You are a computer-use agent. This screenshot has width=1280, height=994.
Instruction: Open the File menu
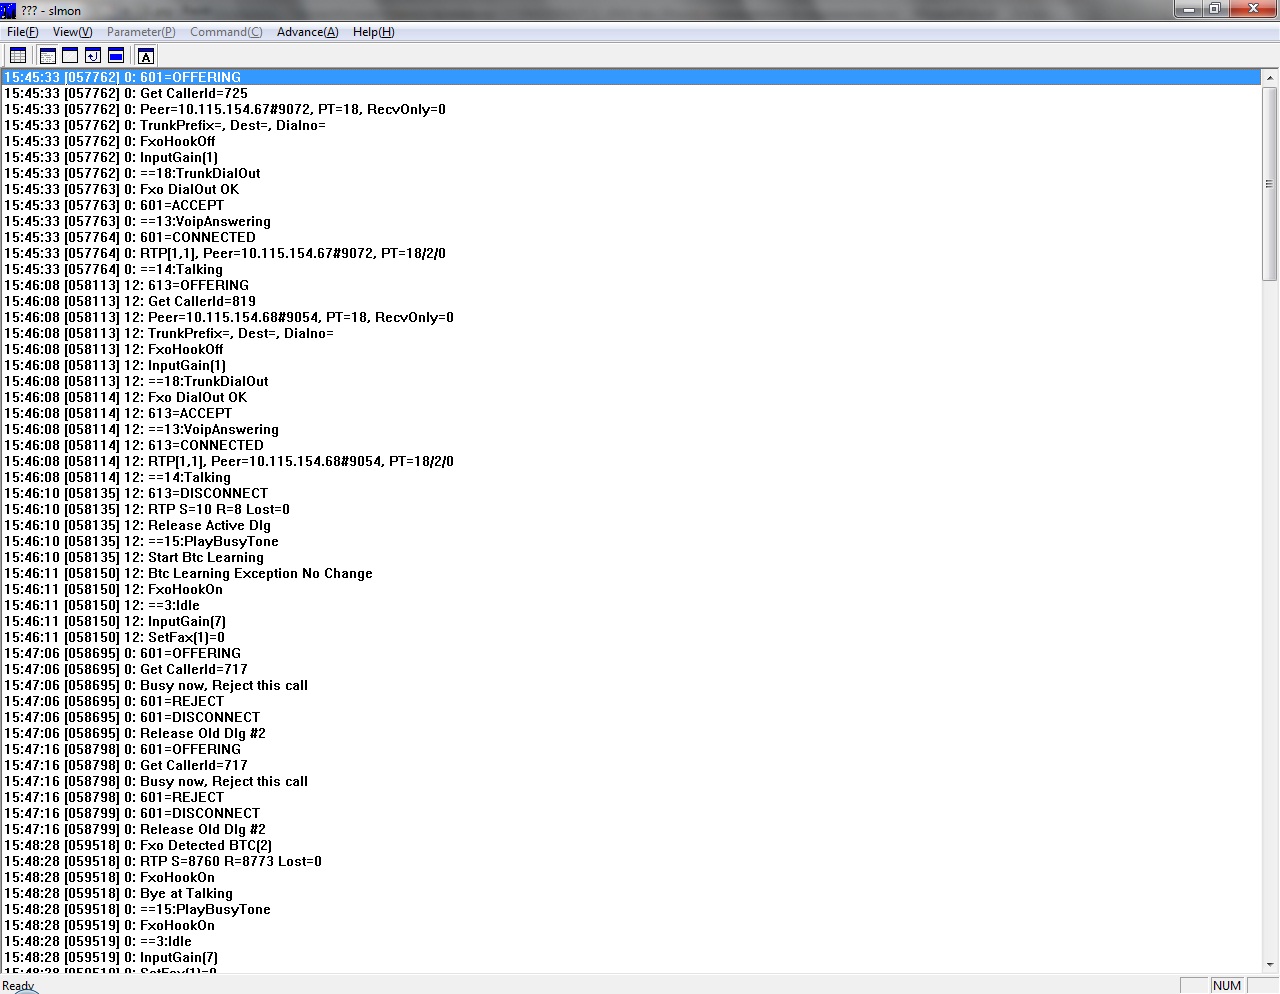[x=22, y=32]
